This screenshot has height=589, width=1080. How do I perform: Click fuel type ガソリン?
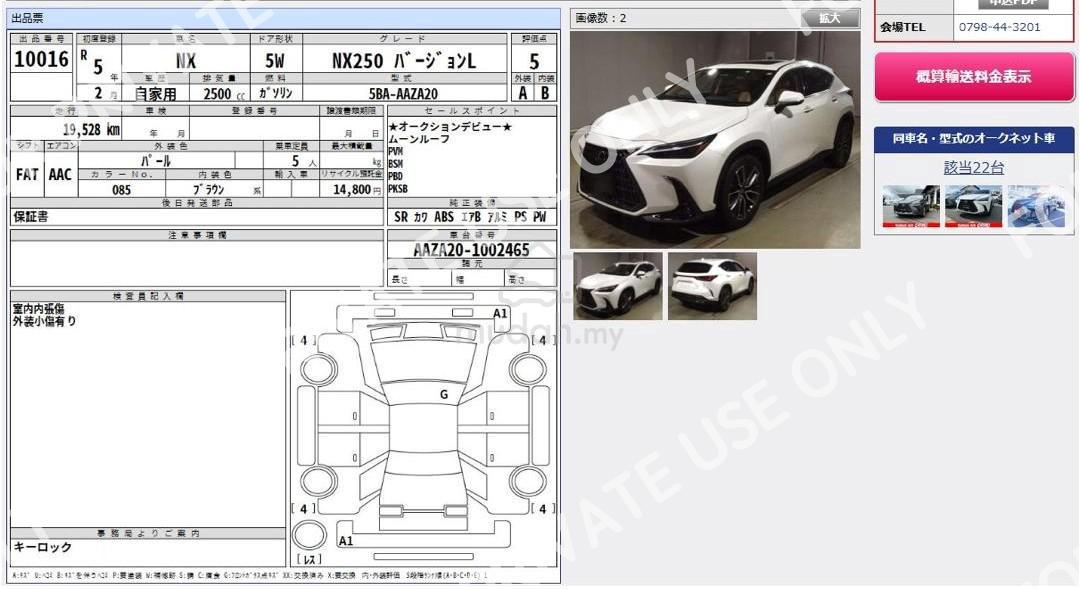tap(276, 93)
